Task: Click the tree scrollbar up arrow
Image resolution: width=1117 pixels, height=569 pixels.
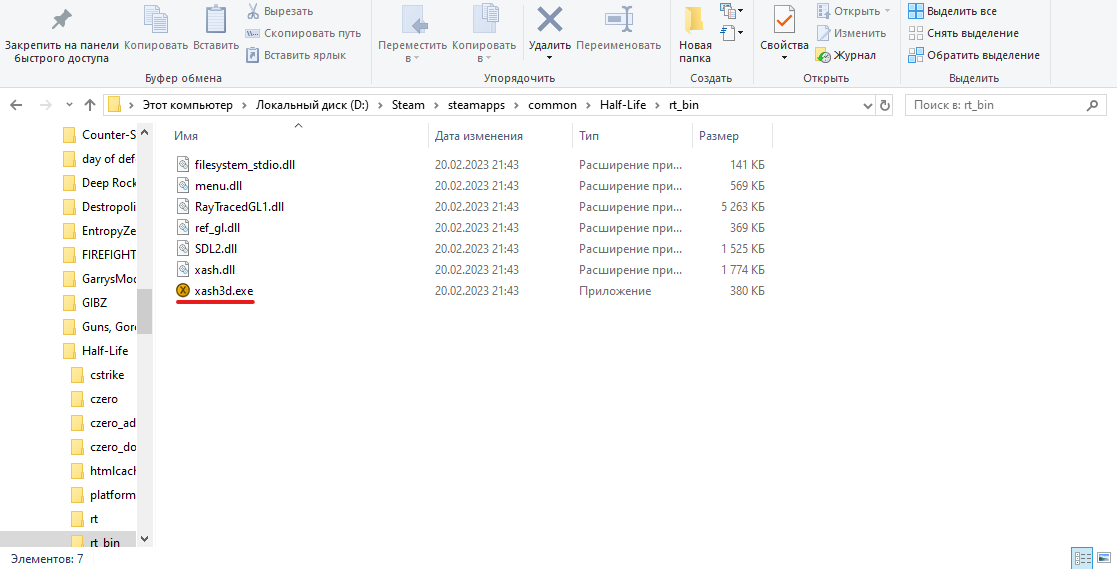Action: point(145,133)
